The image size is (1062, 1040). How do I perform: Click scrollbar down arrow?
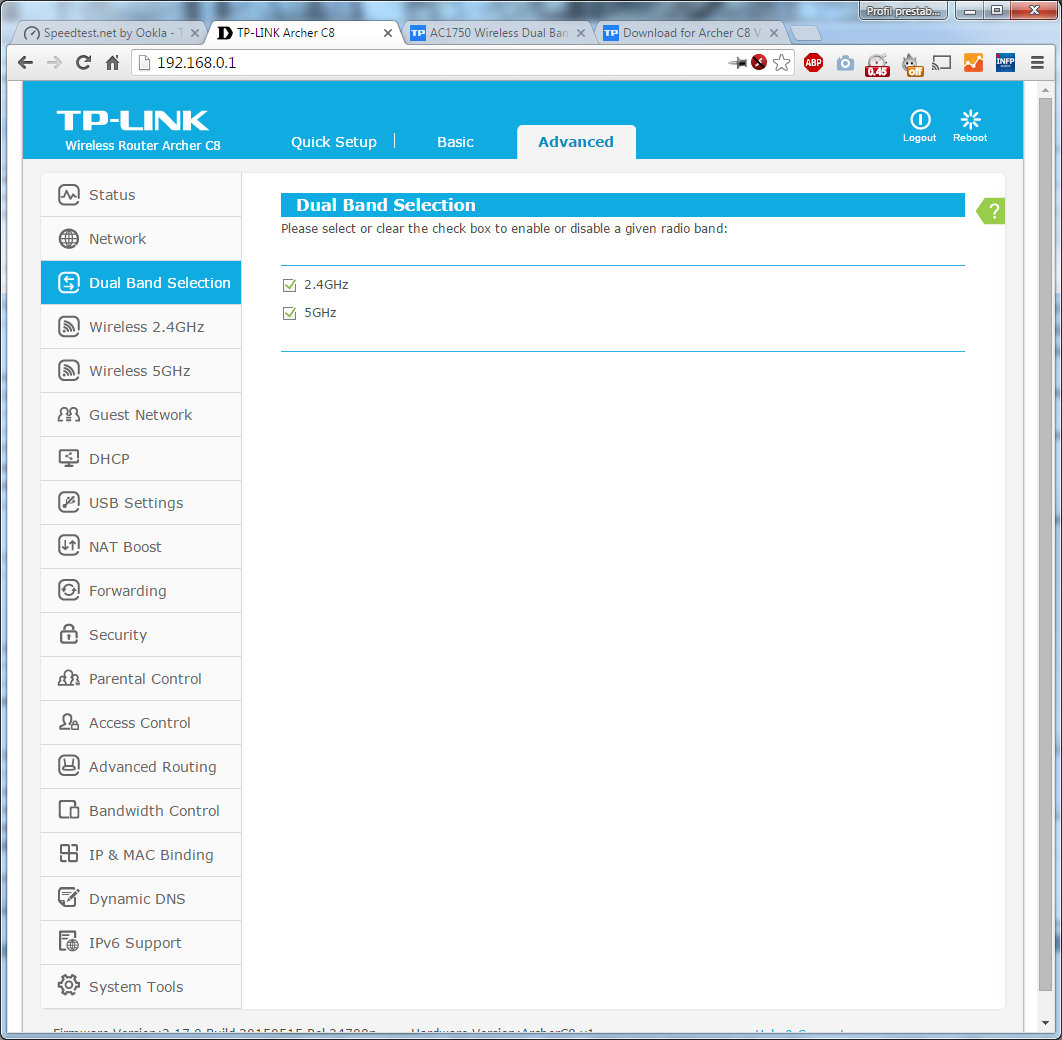coord(1045,1023)
